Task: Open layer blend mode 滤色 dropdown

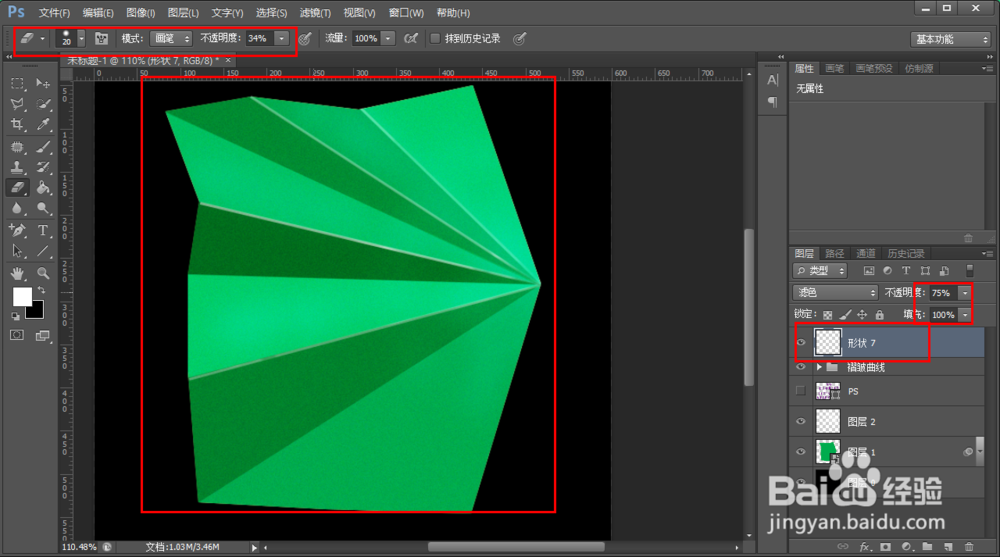Action: tap(835, 292)
